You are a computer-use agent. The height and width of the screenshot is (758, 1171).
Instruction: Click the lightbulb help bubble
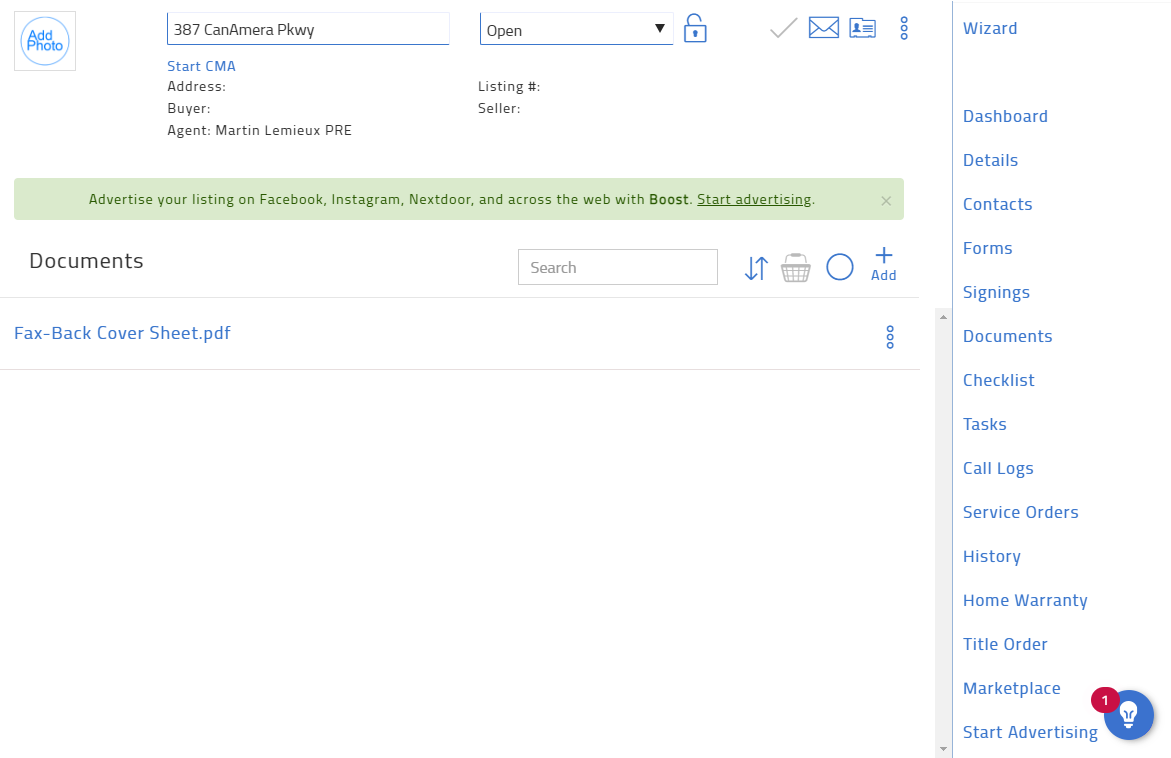(1128, 715)
